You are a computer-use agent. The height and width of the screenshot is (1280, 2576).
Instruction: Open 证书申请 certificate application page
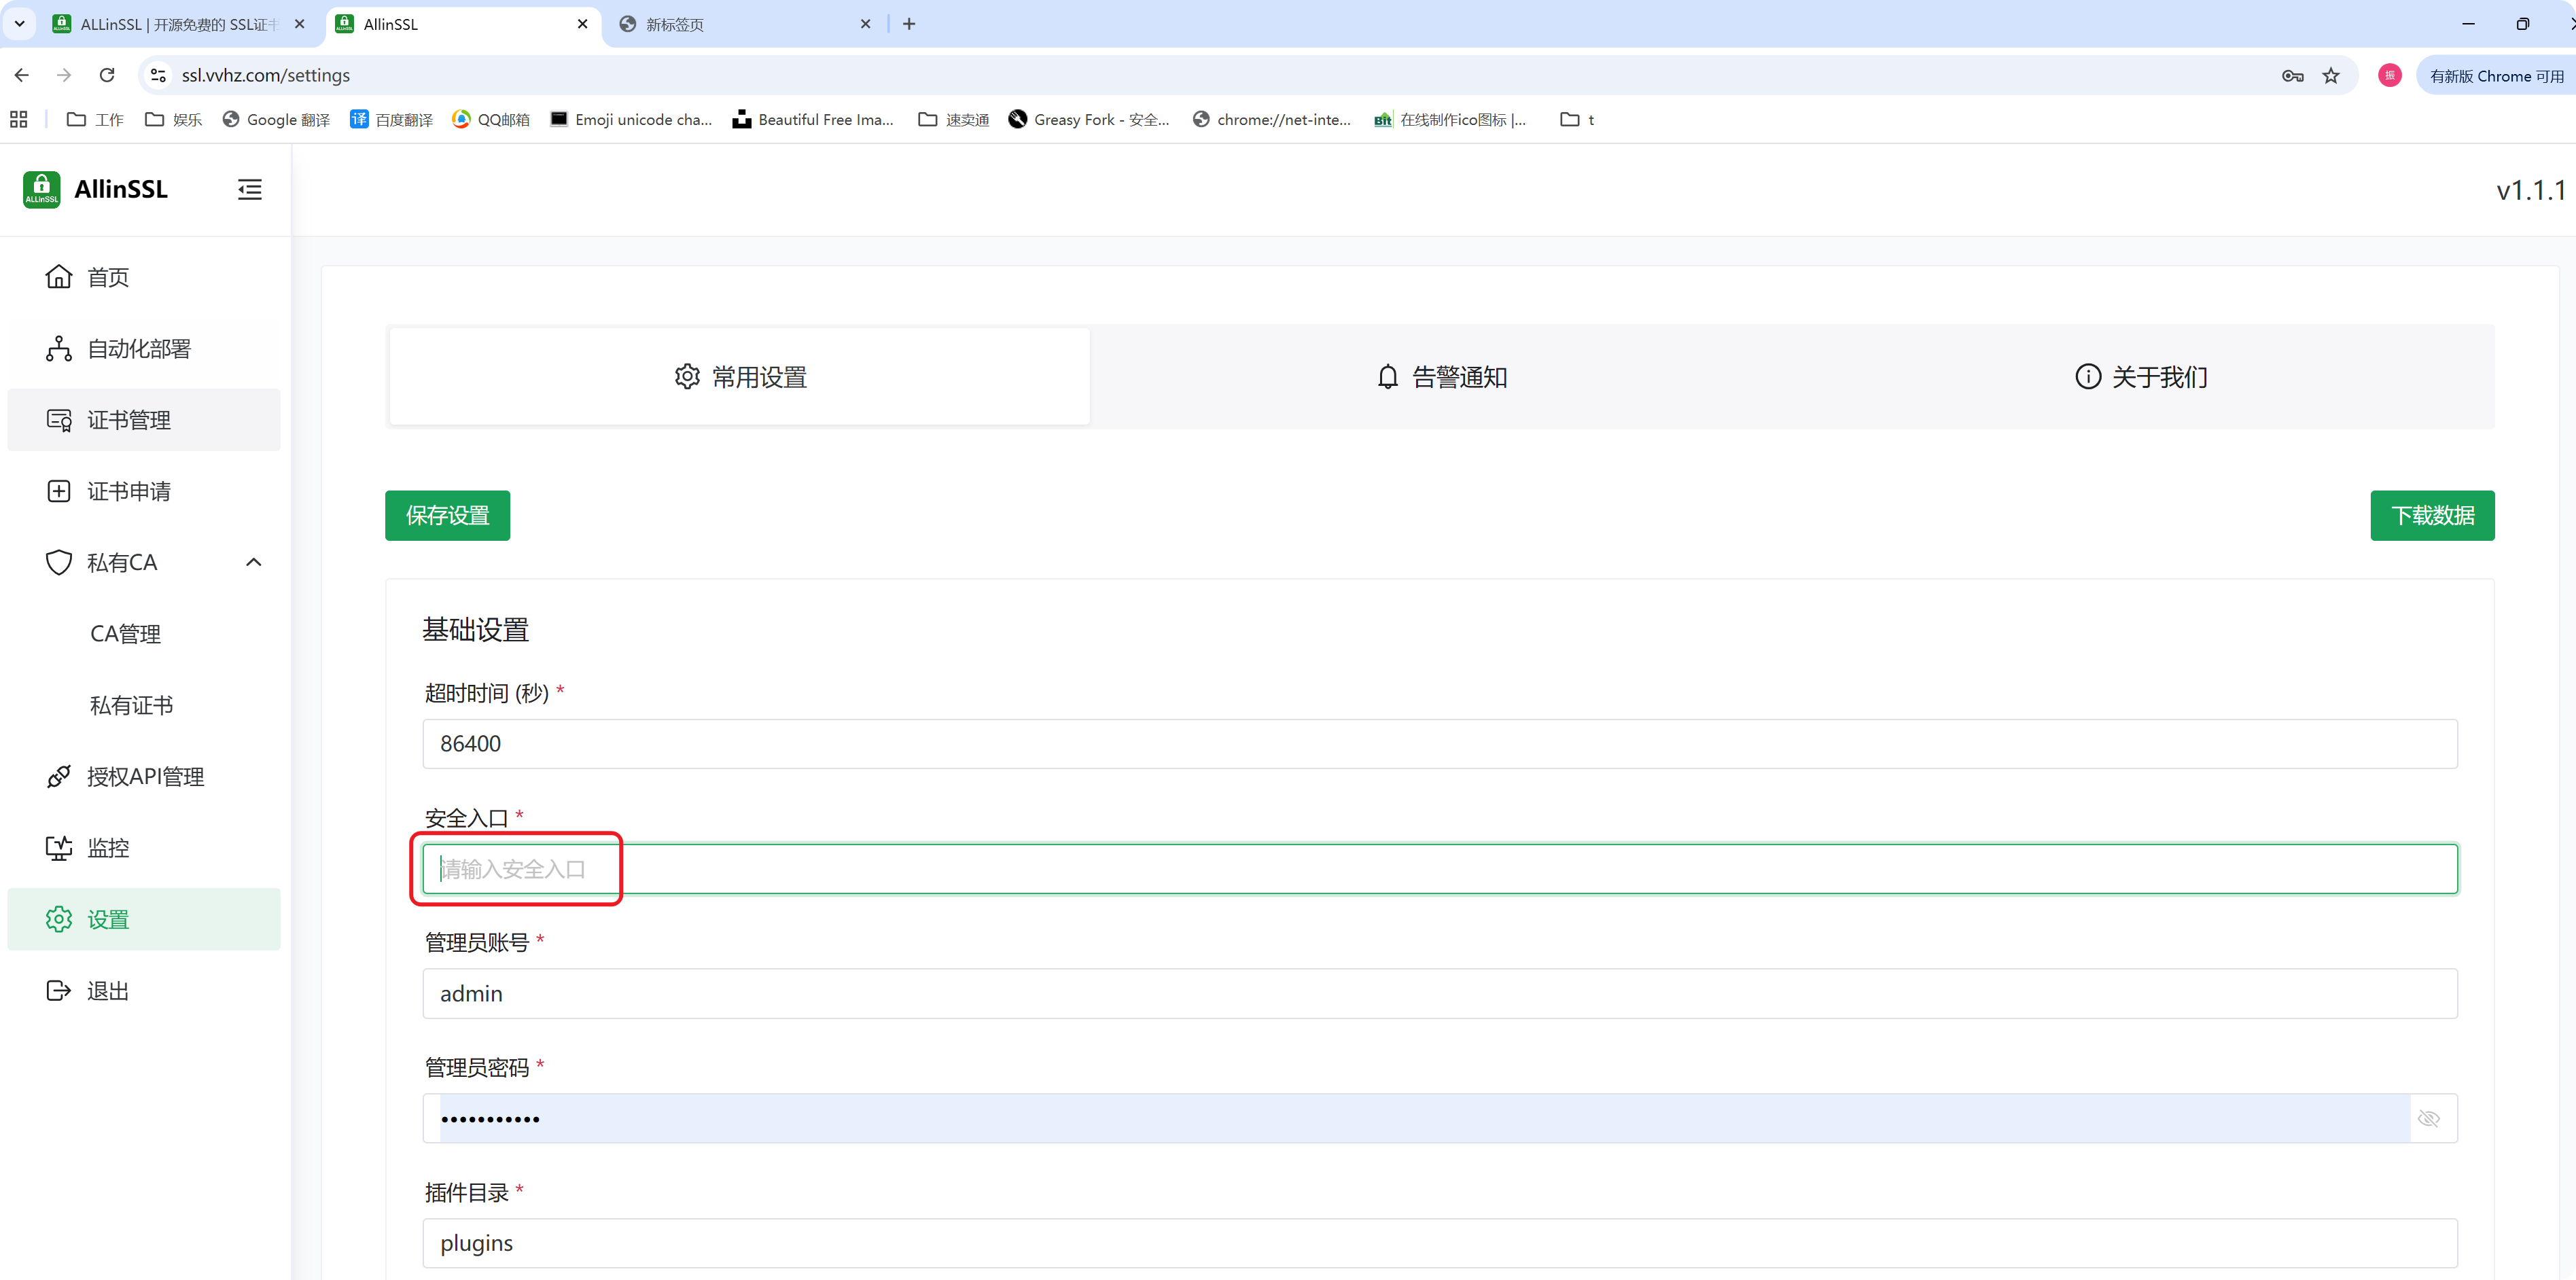click(x=128, y=491)
